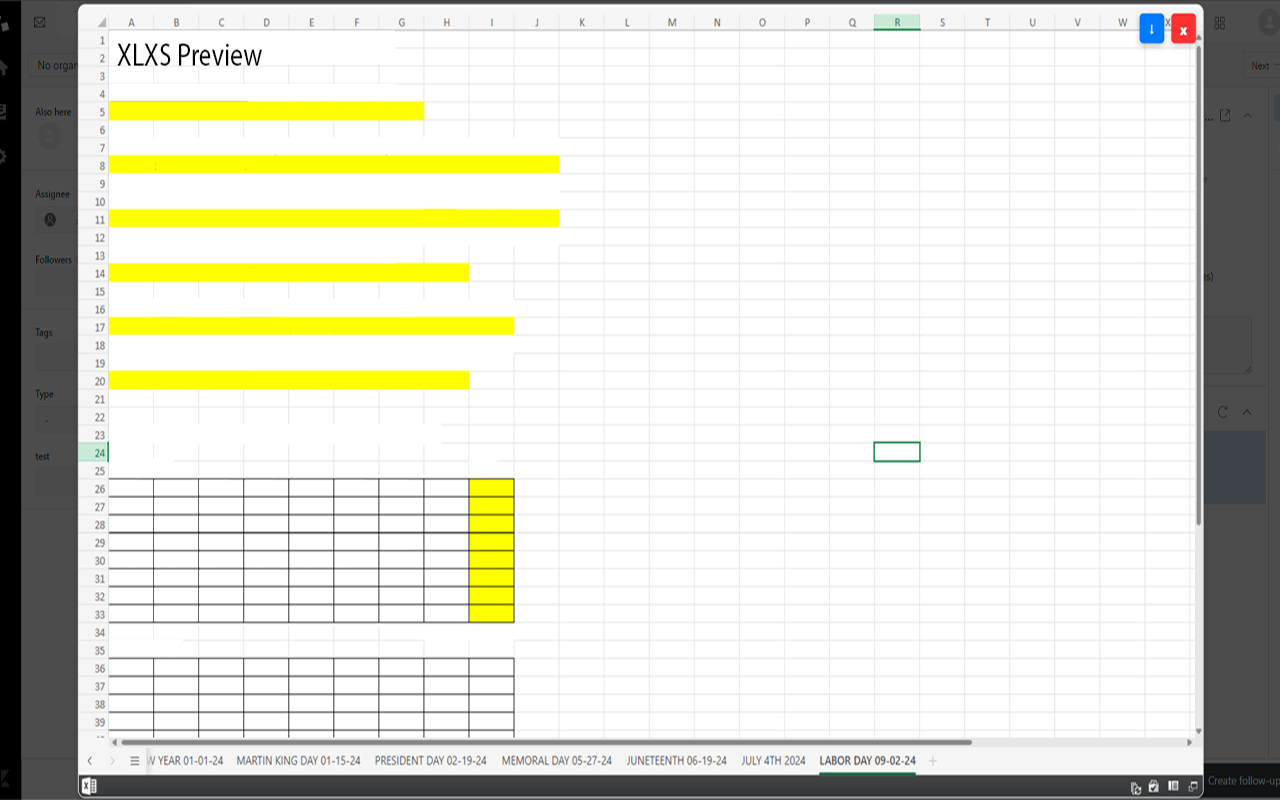Viewport: 1280px width, 800px height.
Task: Switch to JUNETEENTH 06-19-24 sheet
Action: [677, 761]
